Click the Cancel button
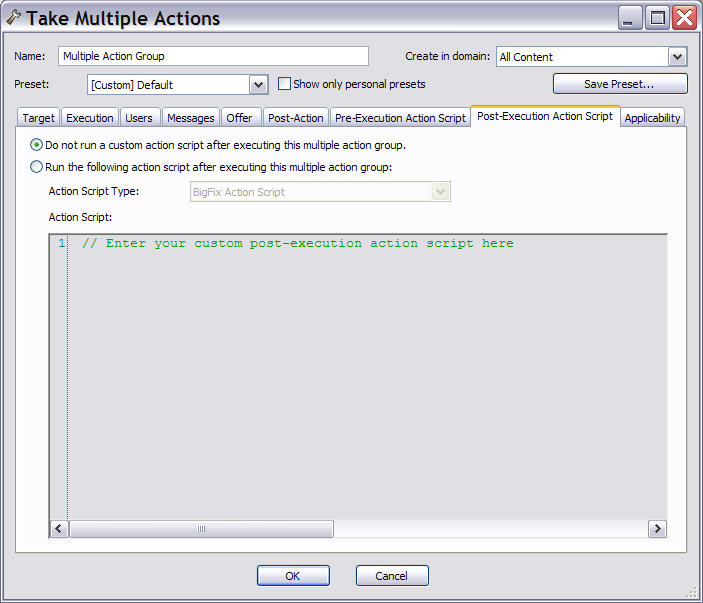The height and width of the screenshot is (603, 703). click(392, 576)
